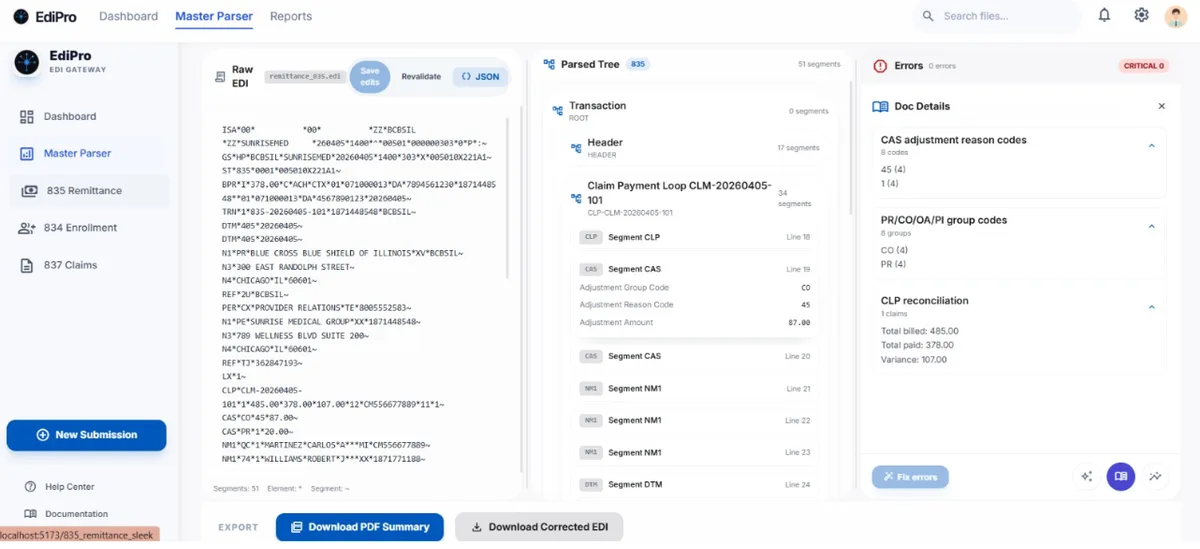Open 834 Enrollment sidebar item

90,228
